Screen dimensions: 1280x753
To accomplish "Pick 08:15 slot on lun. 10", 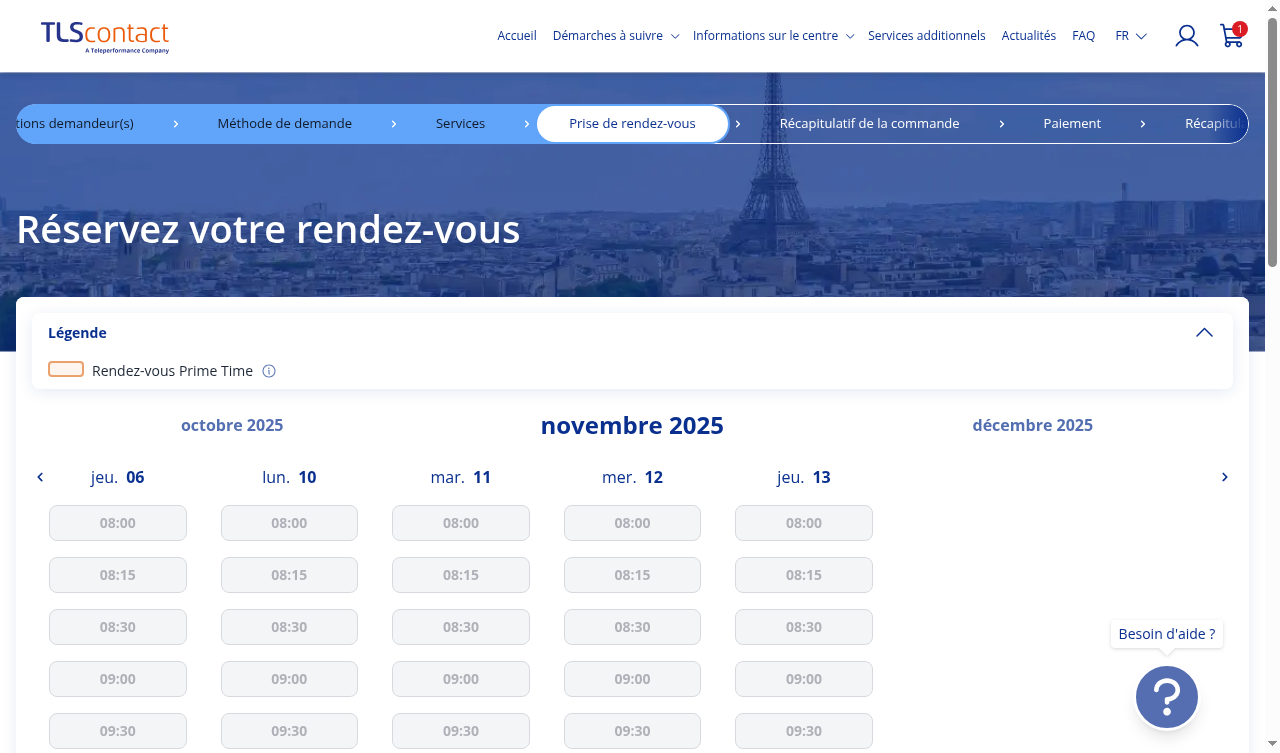I will (x=289, y=575).
